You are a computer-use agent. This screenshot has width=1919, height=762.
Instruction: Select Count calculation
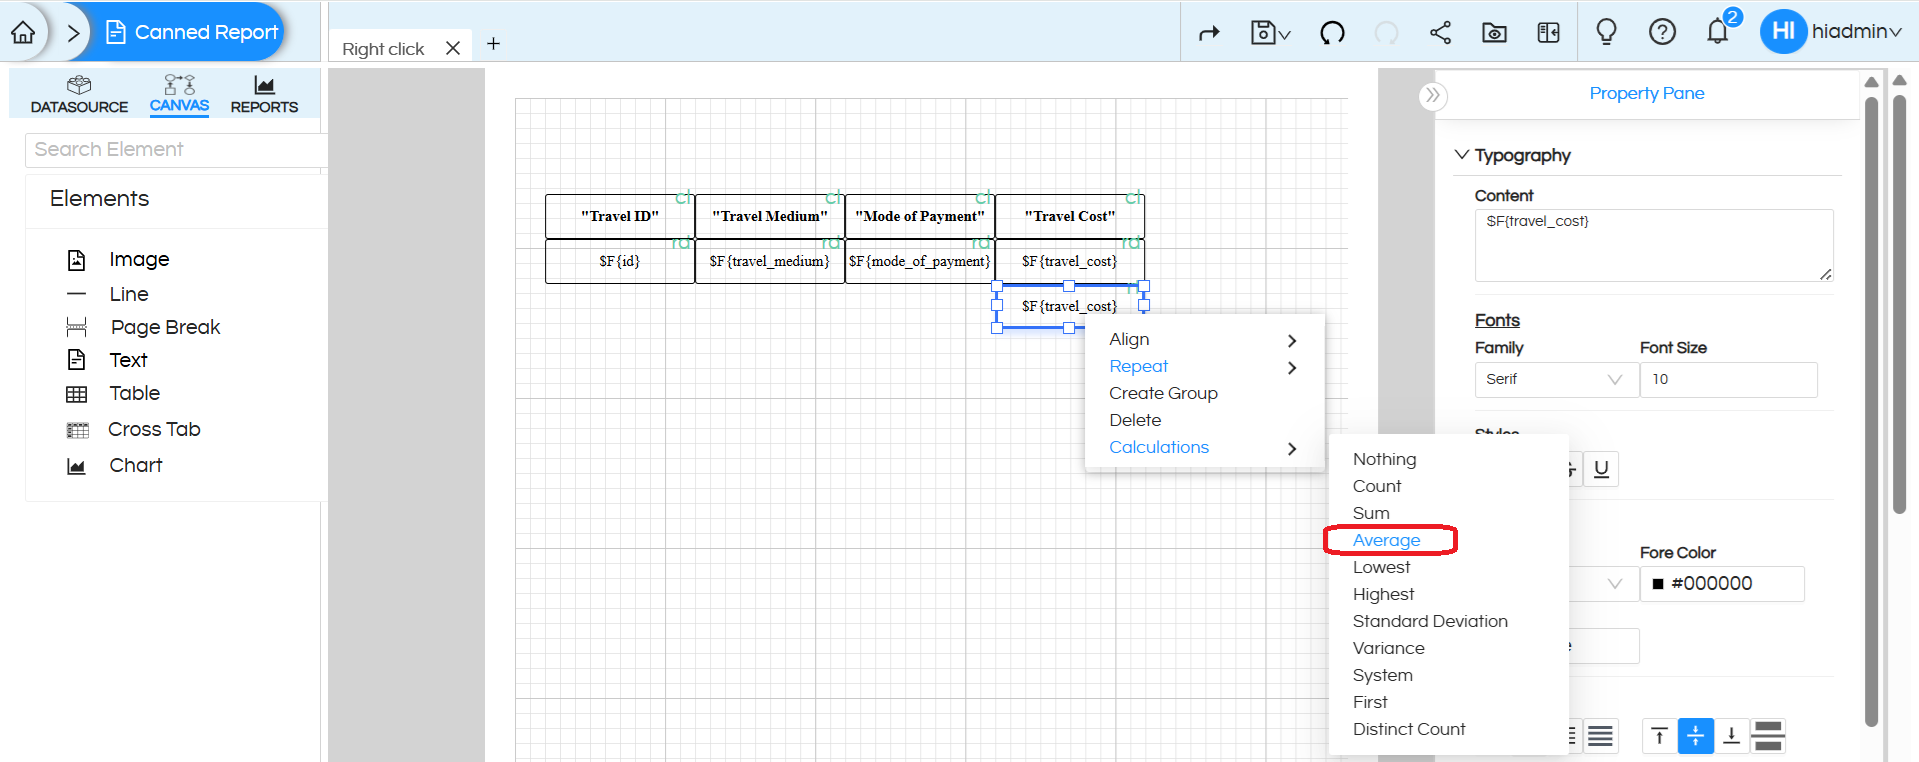pyautogui.click(x=1377, y=486)
